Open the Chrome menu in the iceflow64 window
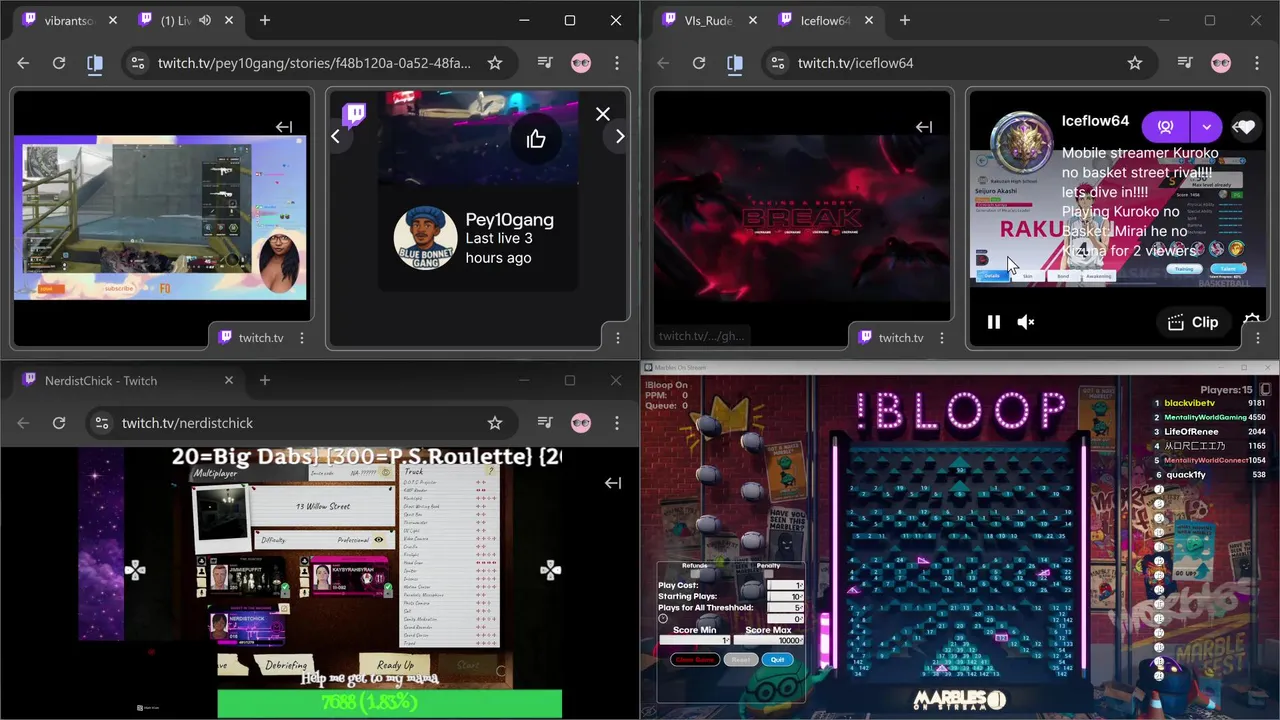Viewport: 1280px width, 720px height. [1257, 63]
